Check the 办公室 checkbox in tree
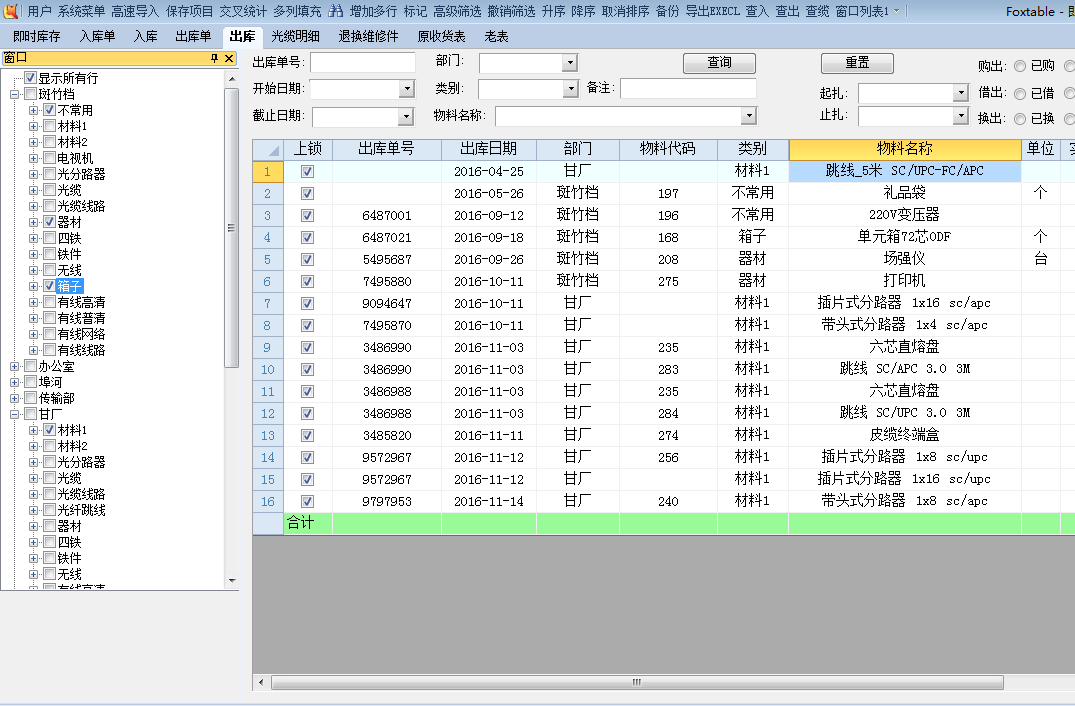Viewport: 1075px width, 706px height. (30, 365)
